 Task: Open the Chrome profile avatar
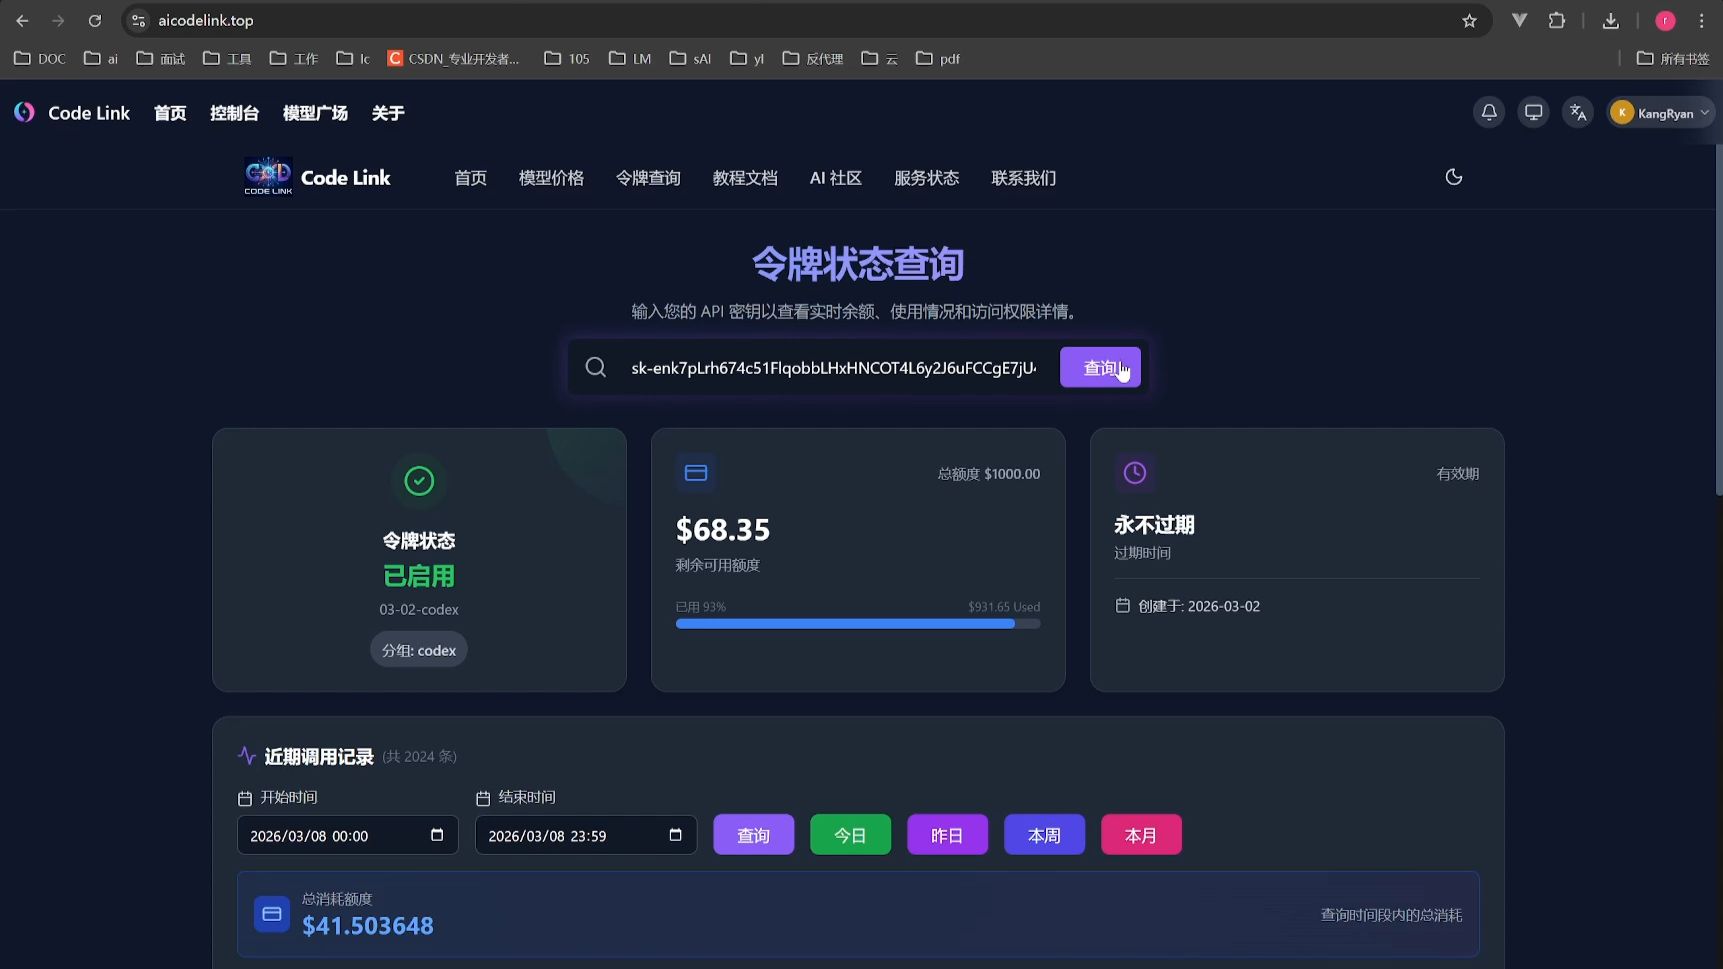click(x=1665, y=20)
